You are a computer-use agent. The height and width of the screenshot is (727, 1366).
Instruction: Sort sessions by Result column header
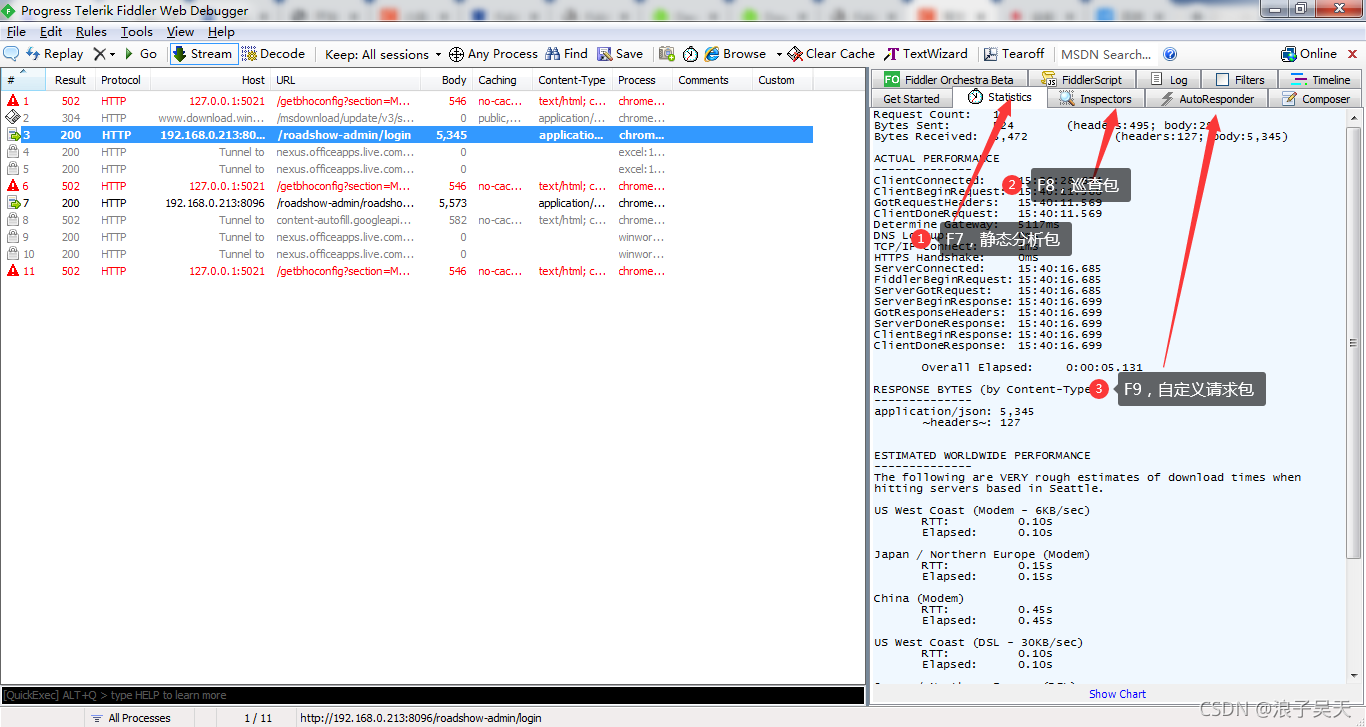(70, 80)
